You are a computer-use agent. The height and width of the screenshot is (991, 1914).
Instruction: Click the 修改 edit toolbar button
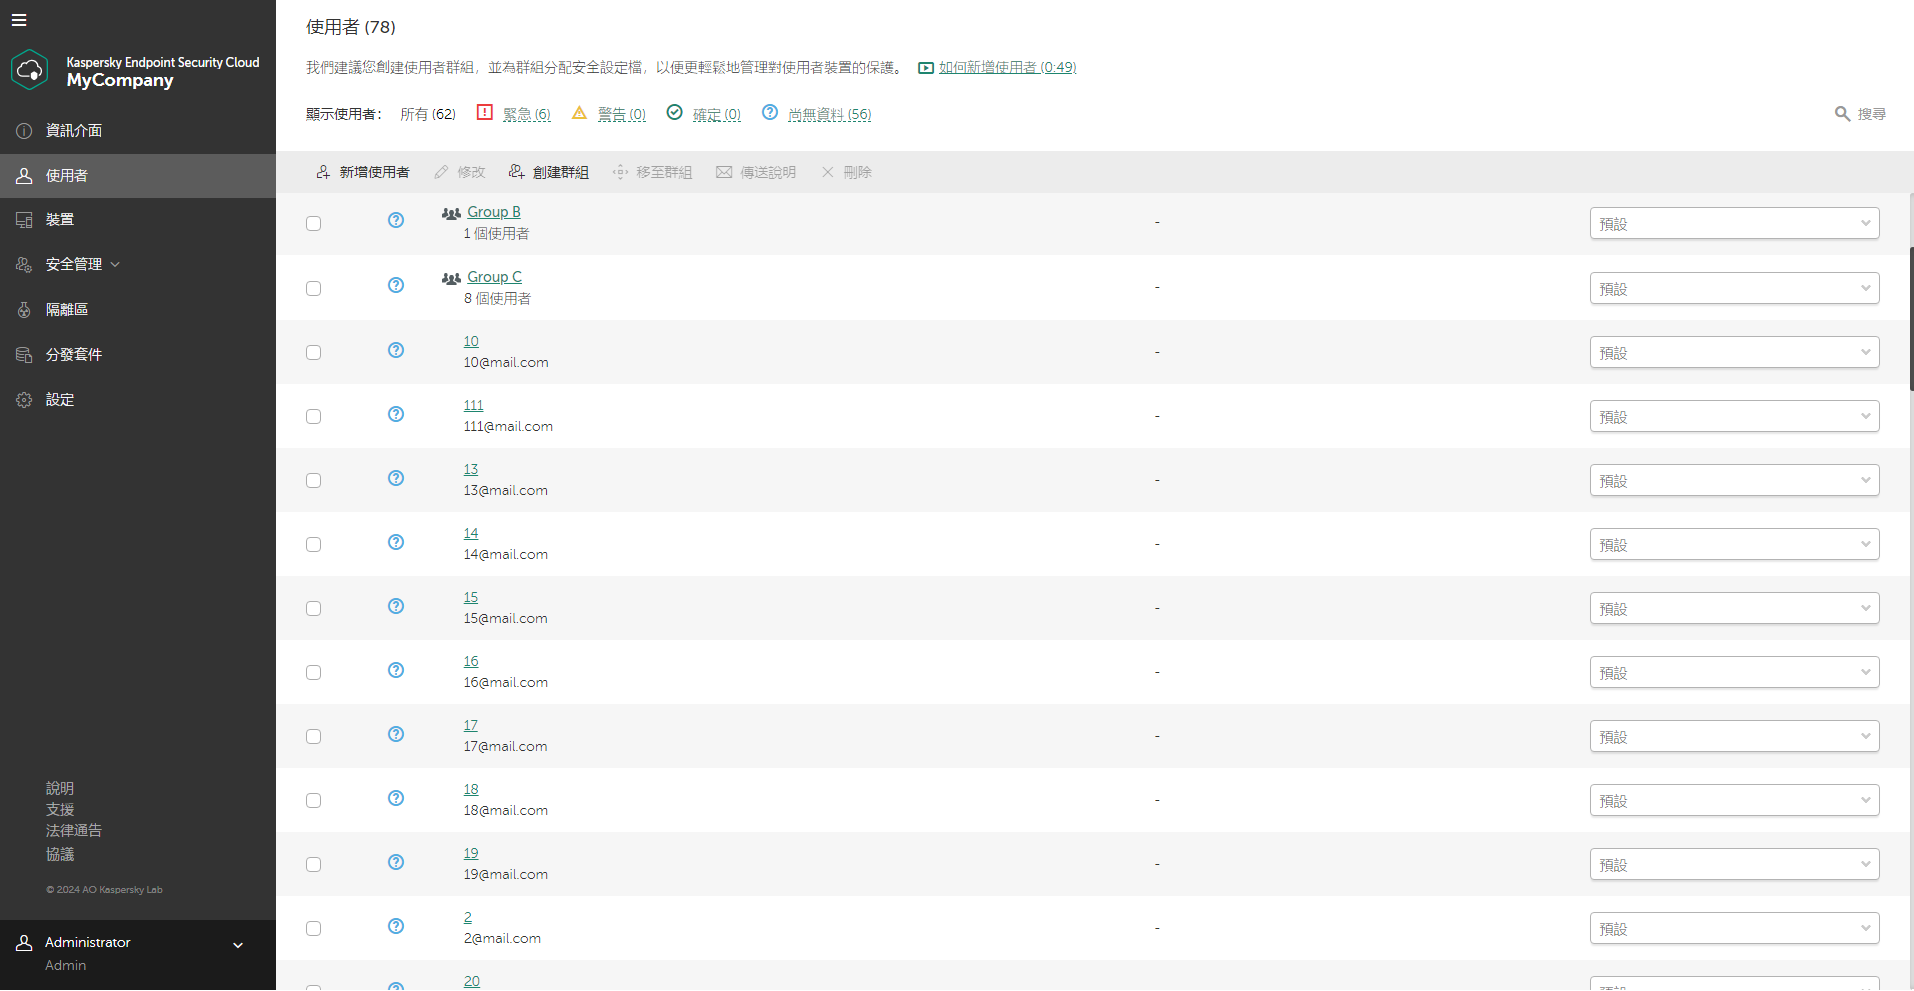(x=460, y=172)
